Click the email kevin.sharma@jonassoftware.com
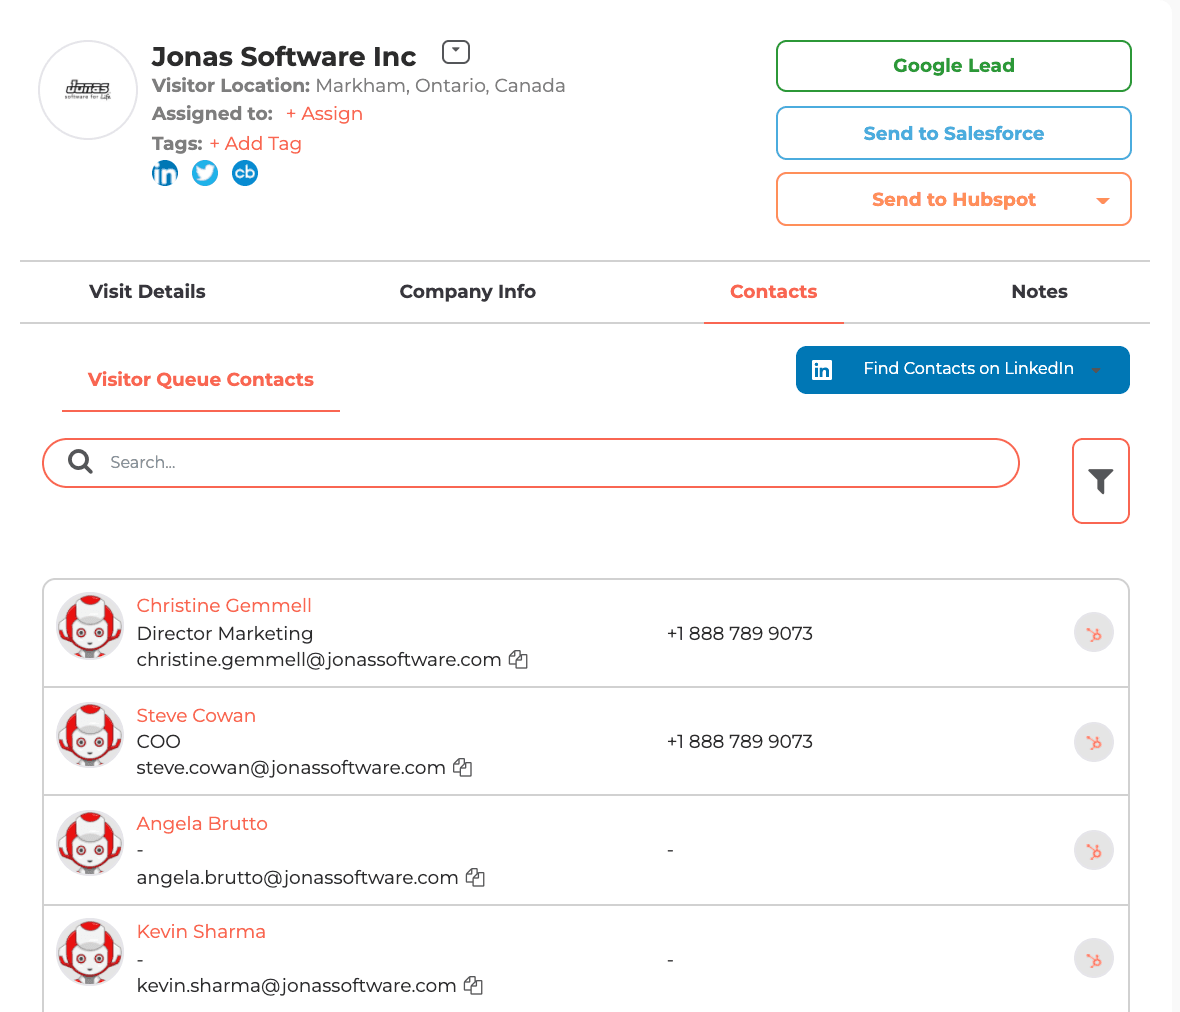The height and width of the screenshot is (1012, 1180). coord(297,986)
